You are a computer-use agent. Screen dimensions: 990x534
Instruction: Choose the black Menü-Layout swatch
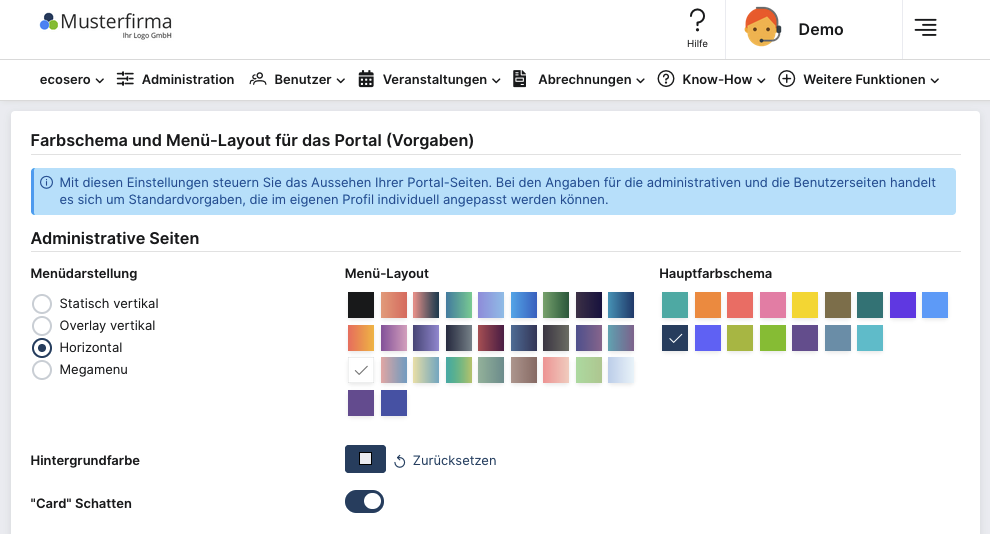tap(361, 305)
